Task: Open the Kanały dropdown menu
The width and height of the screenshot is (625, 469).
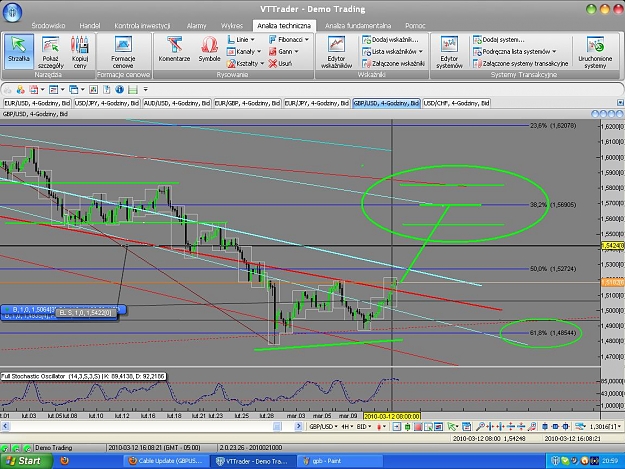Action: coord(244,51)
